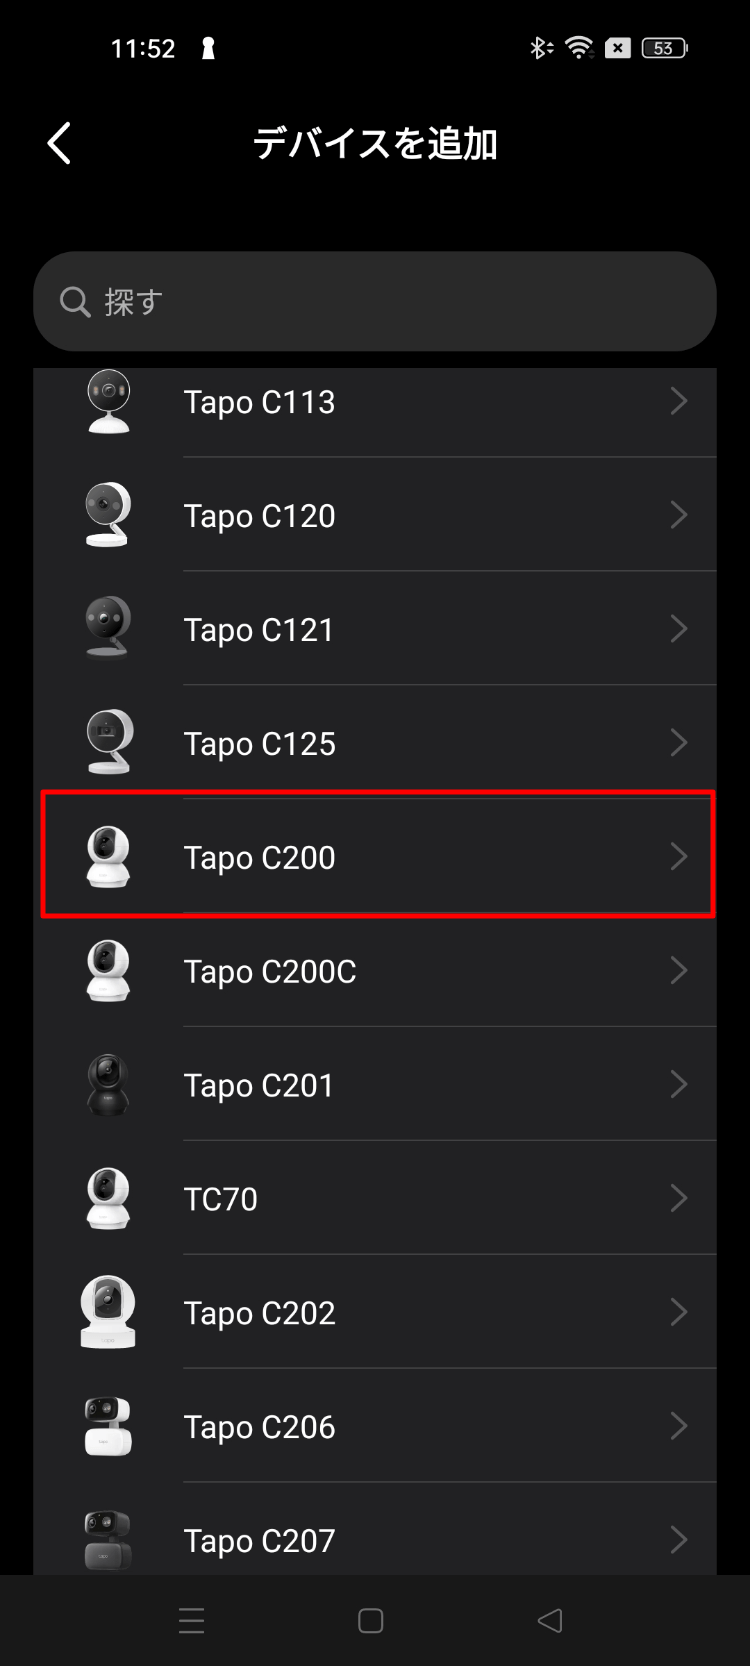Tap the Tapo C125 camera icon

click(108, 743)
